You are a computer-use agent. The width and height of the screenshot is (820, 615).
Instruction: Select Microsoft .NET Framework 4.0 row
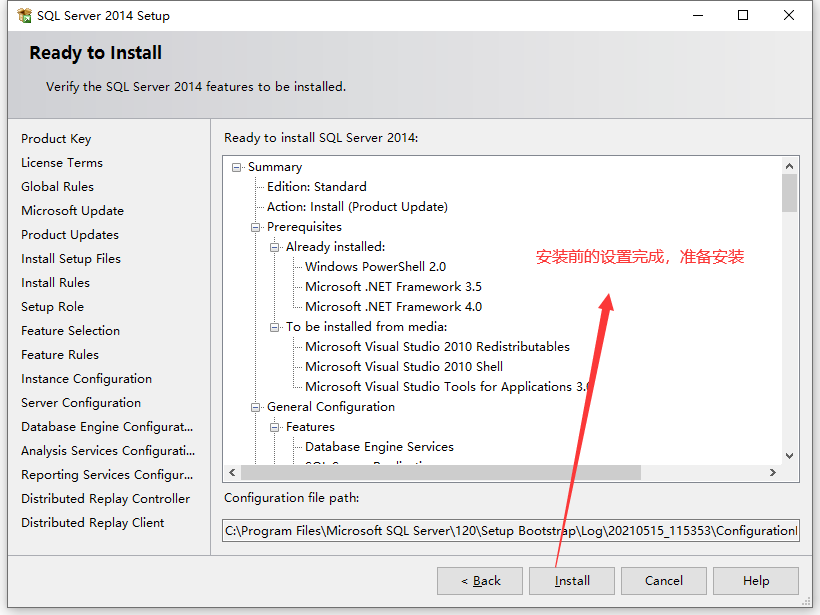393,307
